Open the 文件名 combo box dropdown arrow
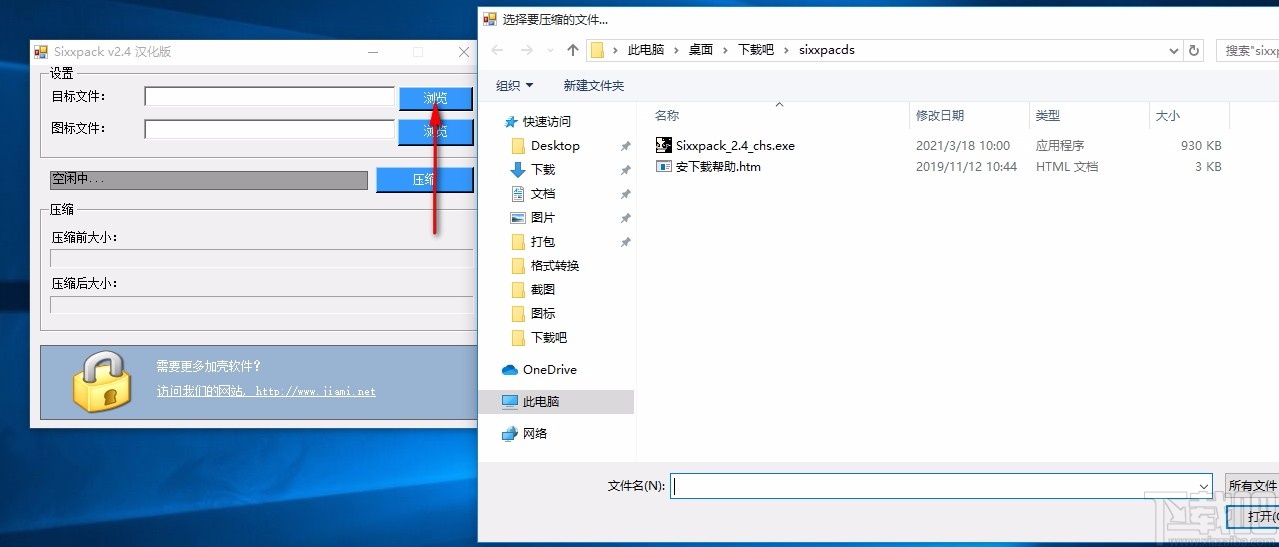The width and height of the screenshot is (1279, 547). coord(1205,486)
